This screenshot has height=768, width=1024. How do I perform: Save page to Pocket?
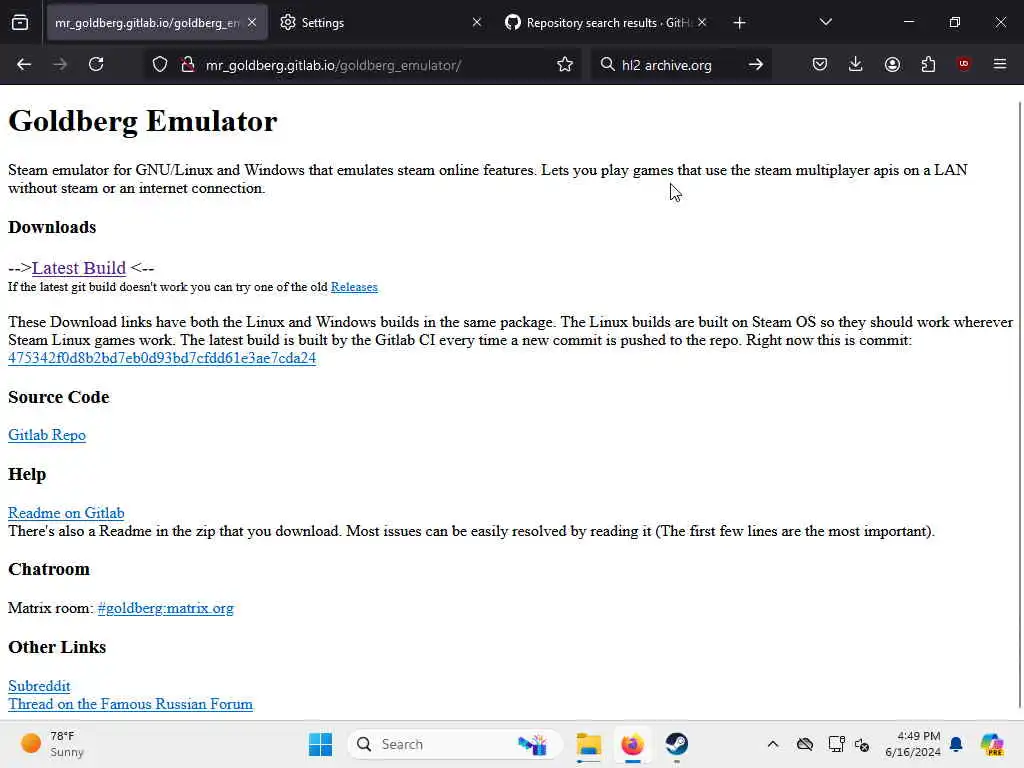[x=820, y=65]
